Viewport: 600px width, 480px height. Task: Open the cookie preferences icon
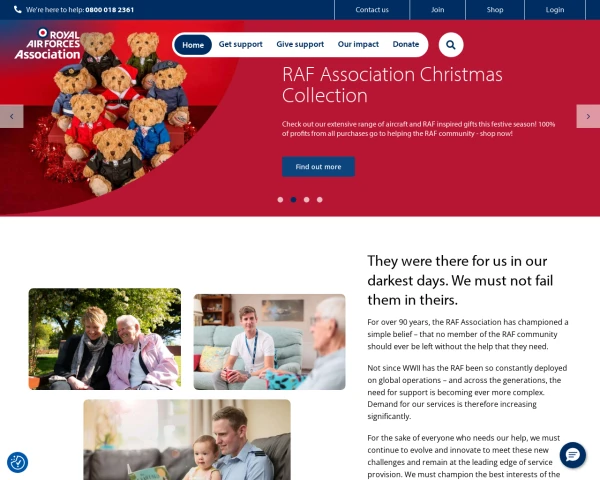pyautogui.click(x=18, y=462)
